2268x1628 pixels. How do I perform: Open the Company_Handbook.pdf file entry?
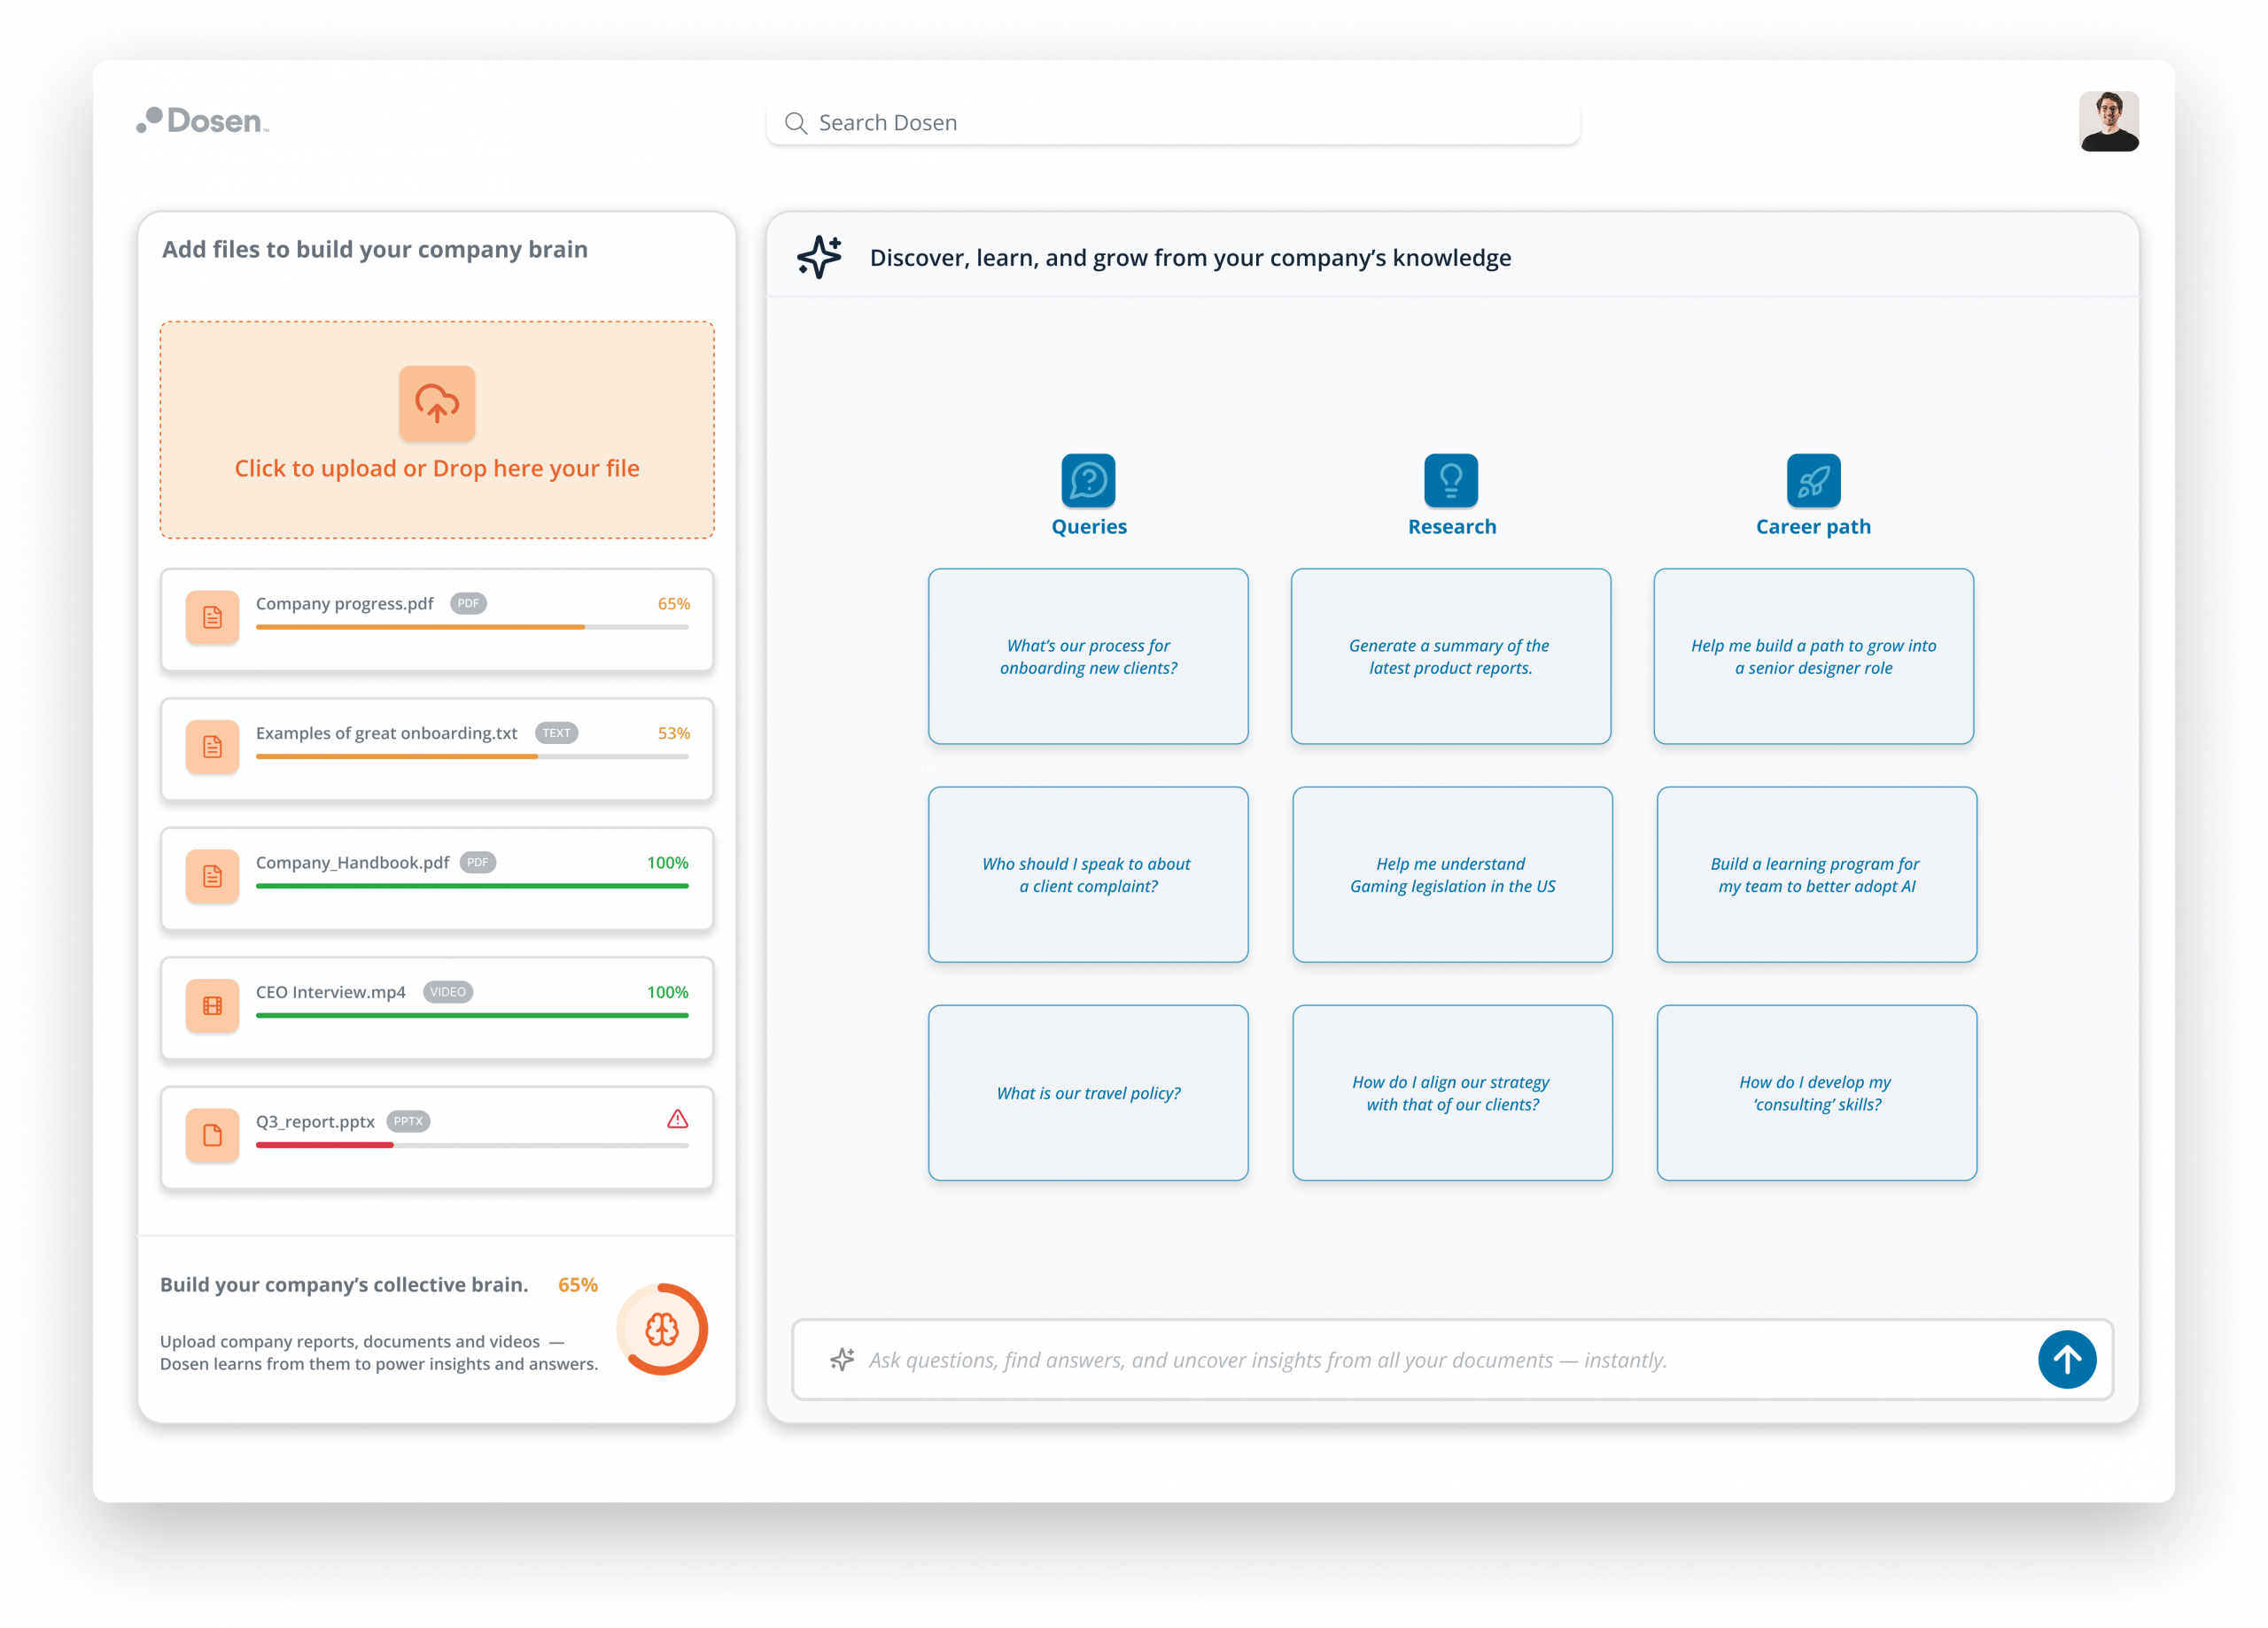coord(437,877)
